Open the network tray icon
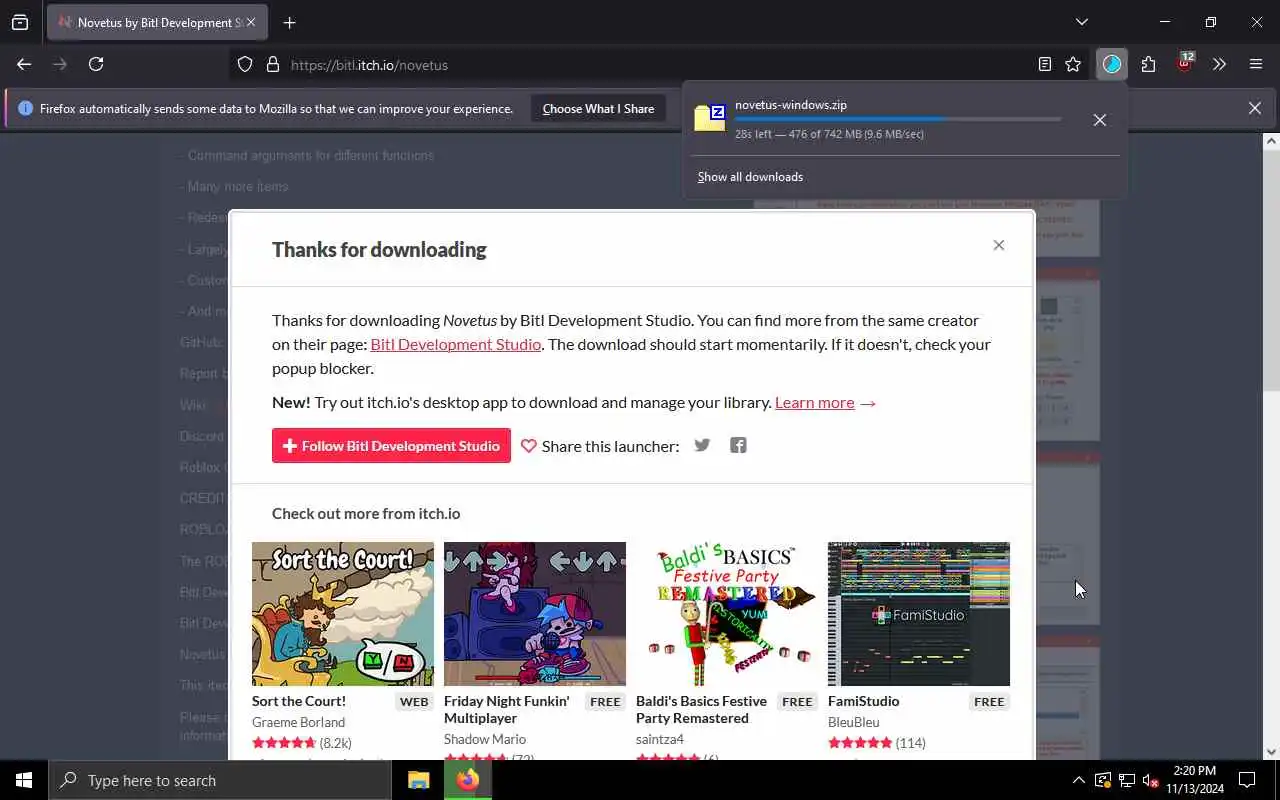The height and width of the screenshot is (800, 1280). [1126, 780]
